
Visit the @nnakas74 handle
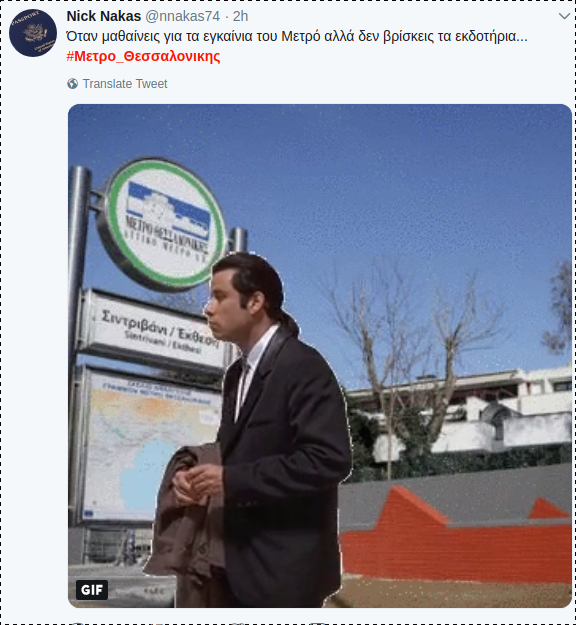[183, 16]
